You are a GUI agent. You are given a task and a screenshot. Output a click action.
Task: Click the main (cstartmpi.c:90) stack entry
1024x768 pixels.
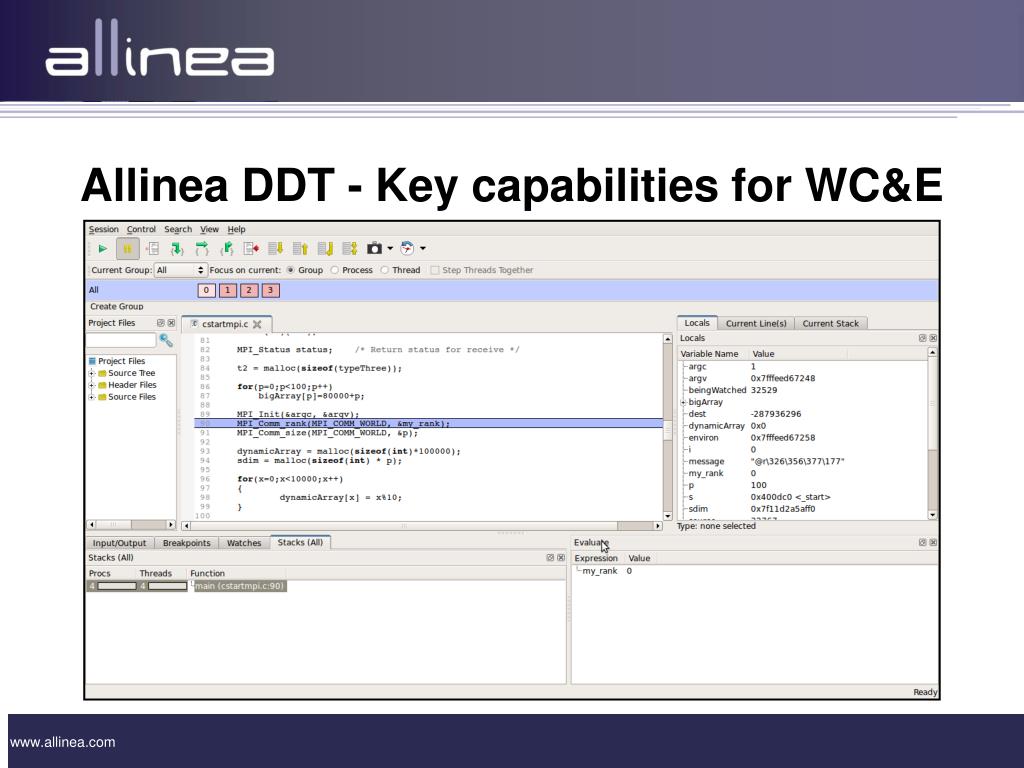pyautogui.click(x=239, y=586)
